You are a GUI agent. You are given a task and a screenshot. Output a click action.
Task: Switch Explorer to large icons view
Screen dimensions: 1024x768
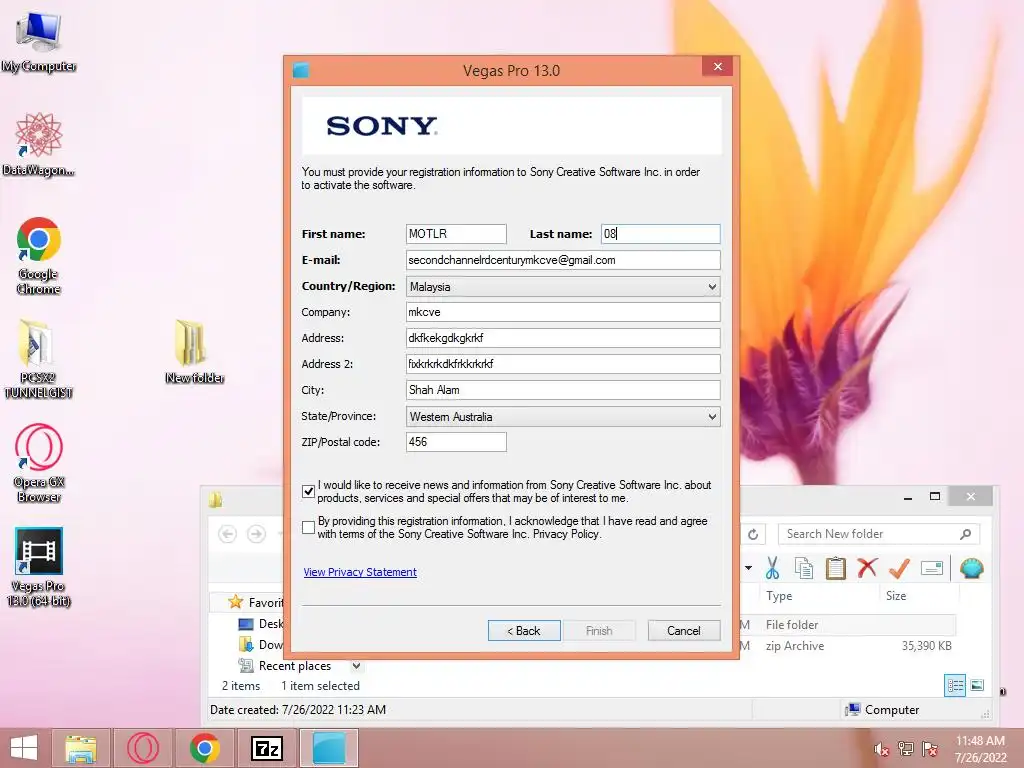(x=977, y=685)
